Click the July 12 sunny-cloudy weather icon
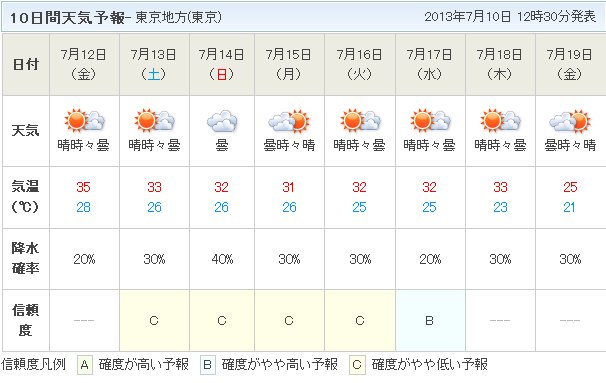 [84, 120]
